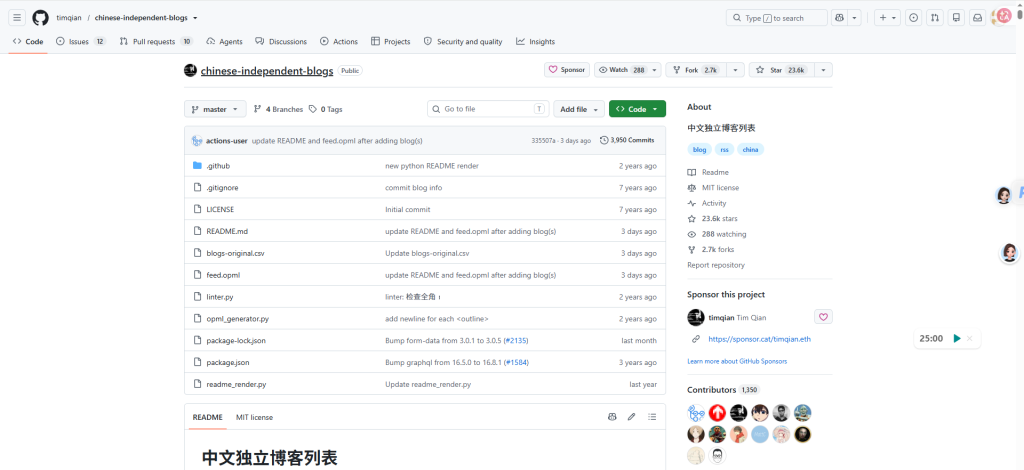The image size is (1024, 470).
Task: Expand the master branch dropdown
Action: [215, 109]
